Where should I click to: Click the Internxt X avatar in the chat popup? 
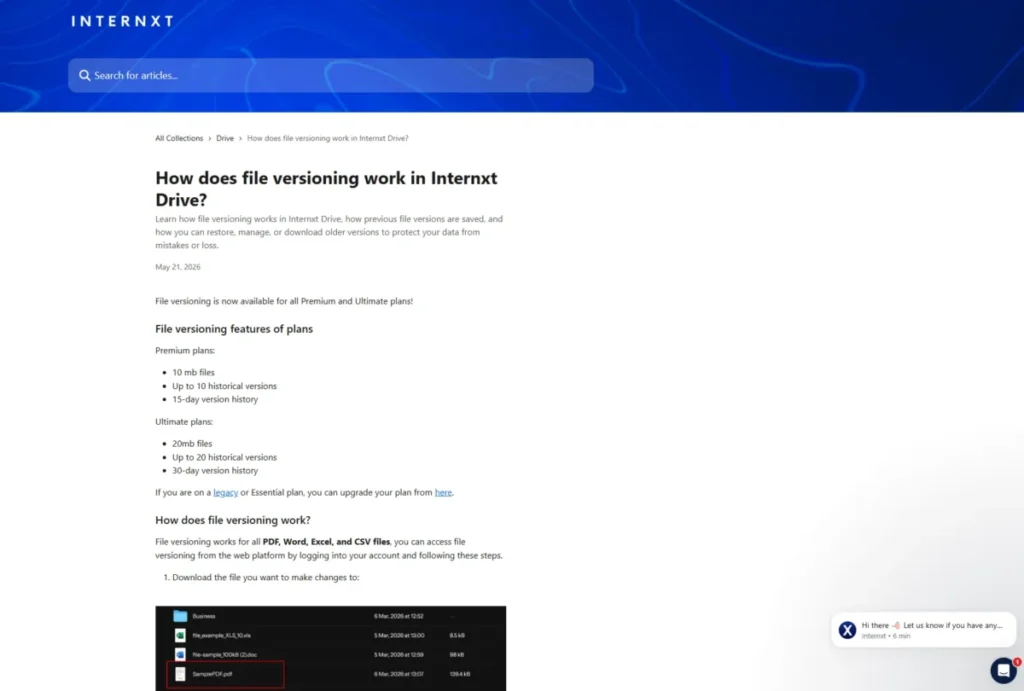[847, 630]
